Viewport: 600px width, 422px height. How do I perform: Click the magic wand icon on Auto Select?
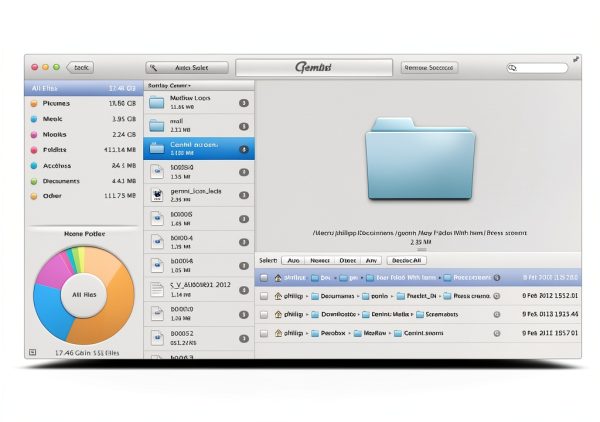tap(153, 68)
